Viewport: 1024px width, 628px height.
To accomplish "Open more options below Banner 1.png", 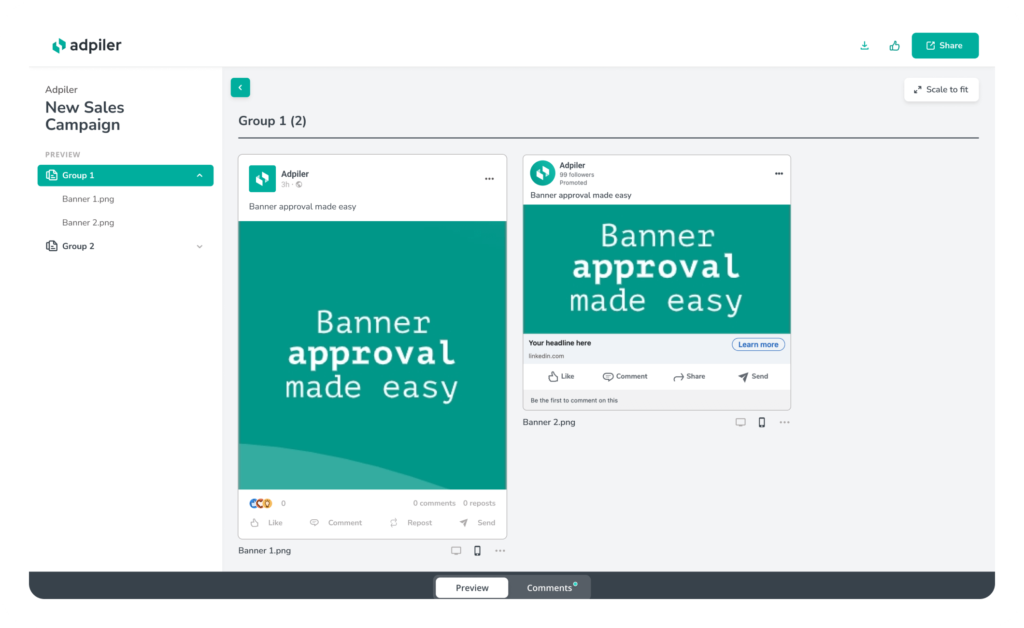I will [500, 551].
